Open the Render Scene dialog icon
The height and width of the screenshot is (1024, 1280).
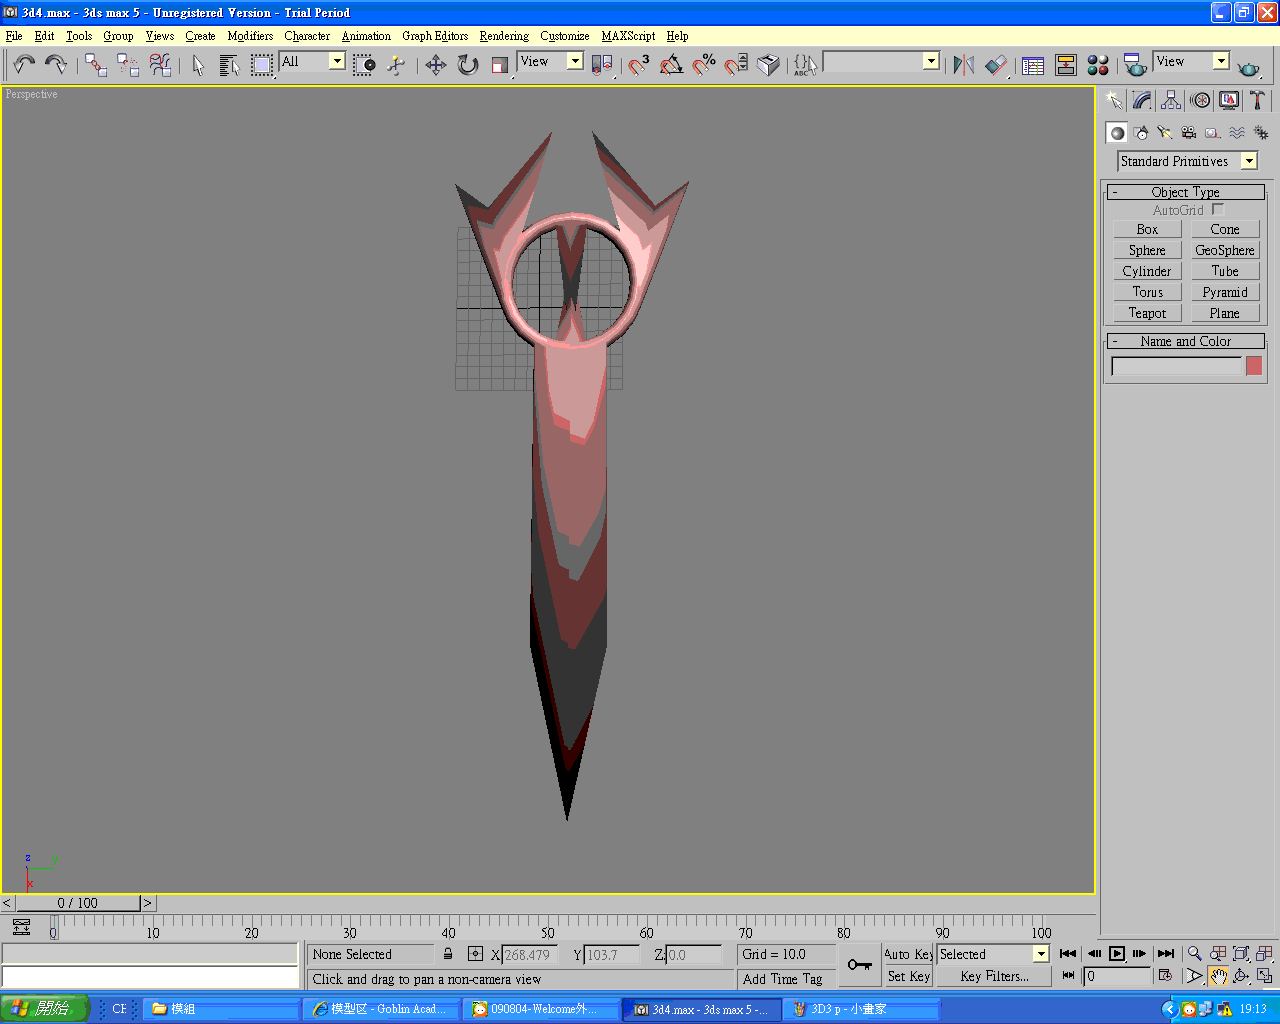tap(1135, 65)
